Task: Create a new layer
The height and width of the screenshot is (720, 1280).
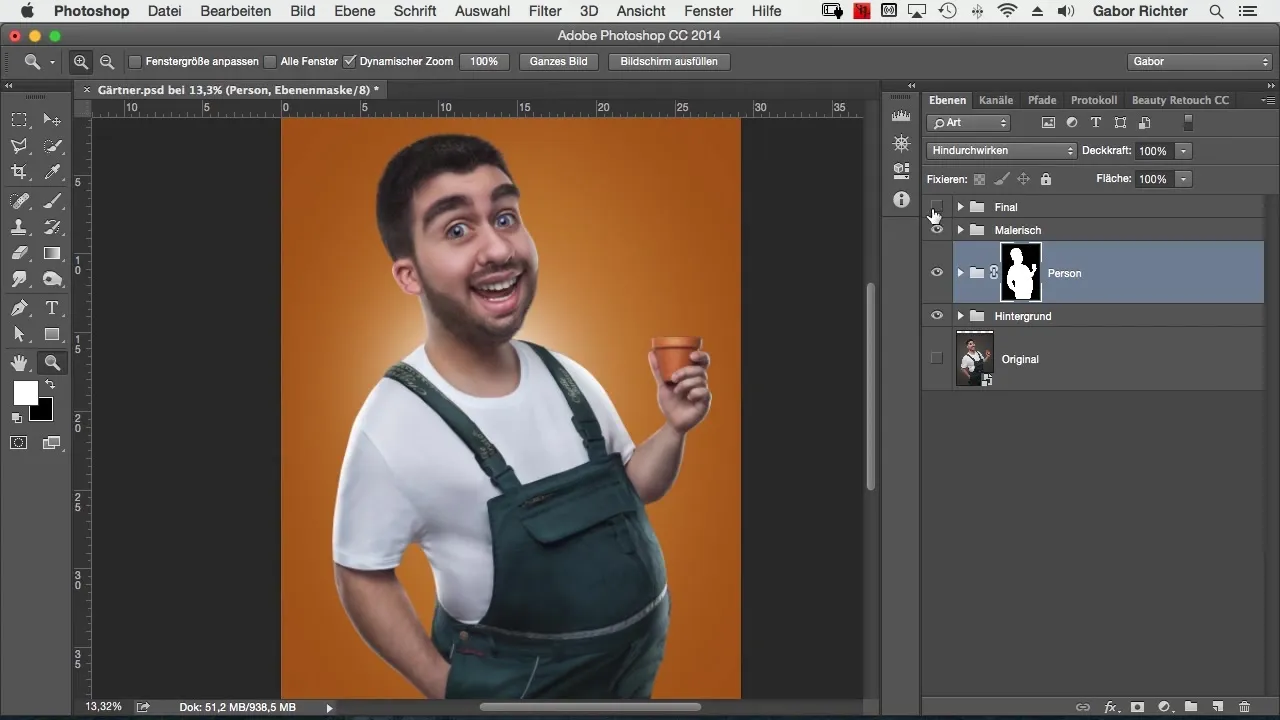Action: point(1217,707)
